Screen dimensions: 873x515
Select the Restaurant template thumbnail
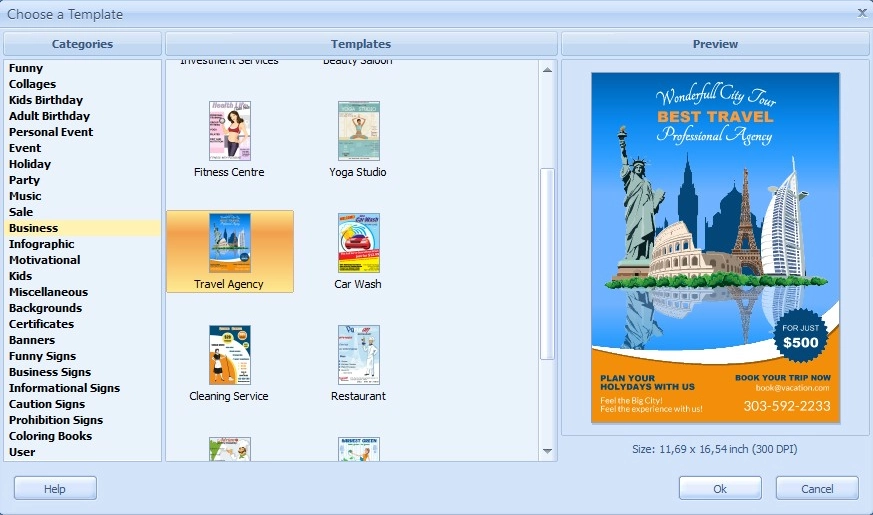tap(358, 355)
